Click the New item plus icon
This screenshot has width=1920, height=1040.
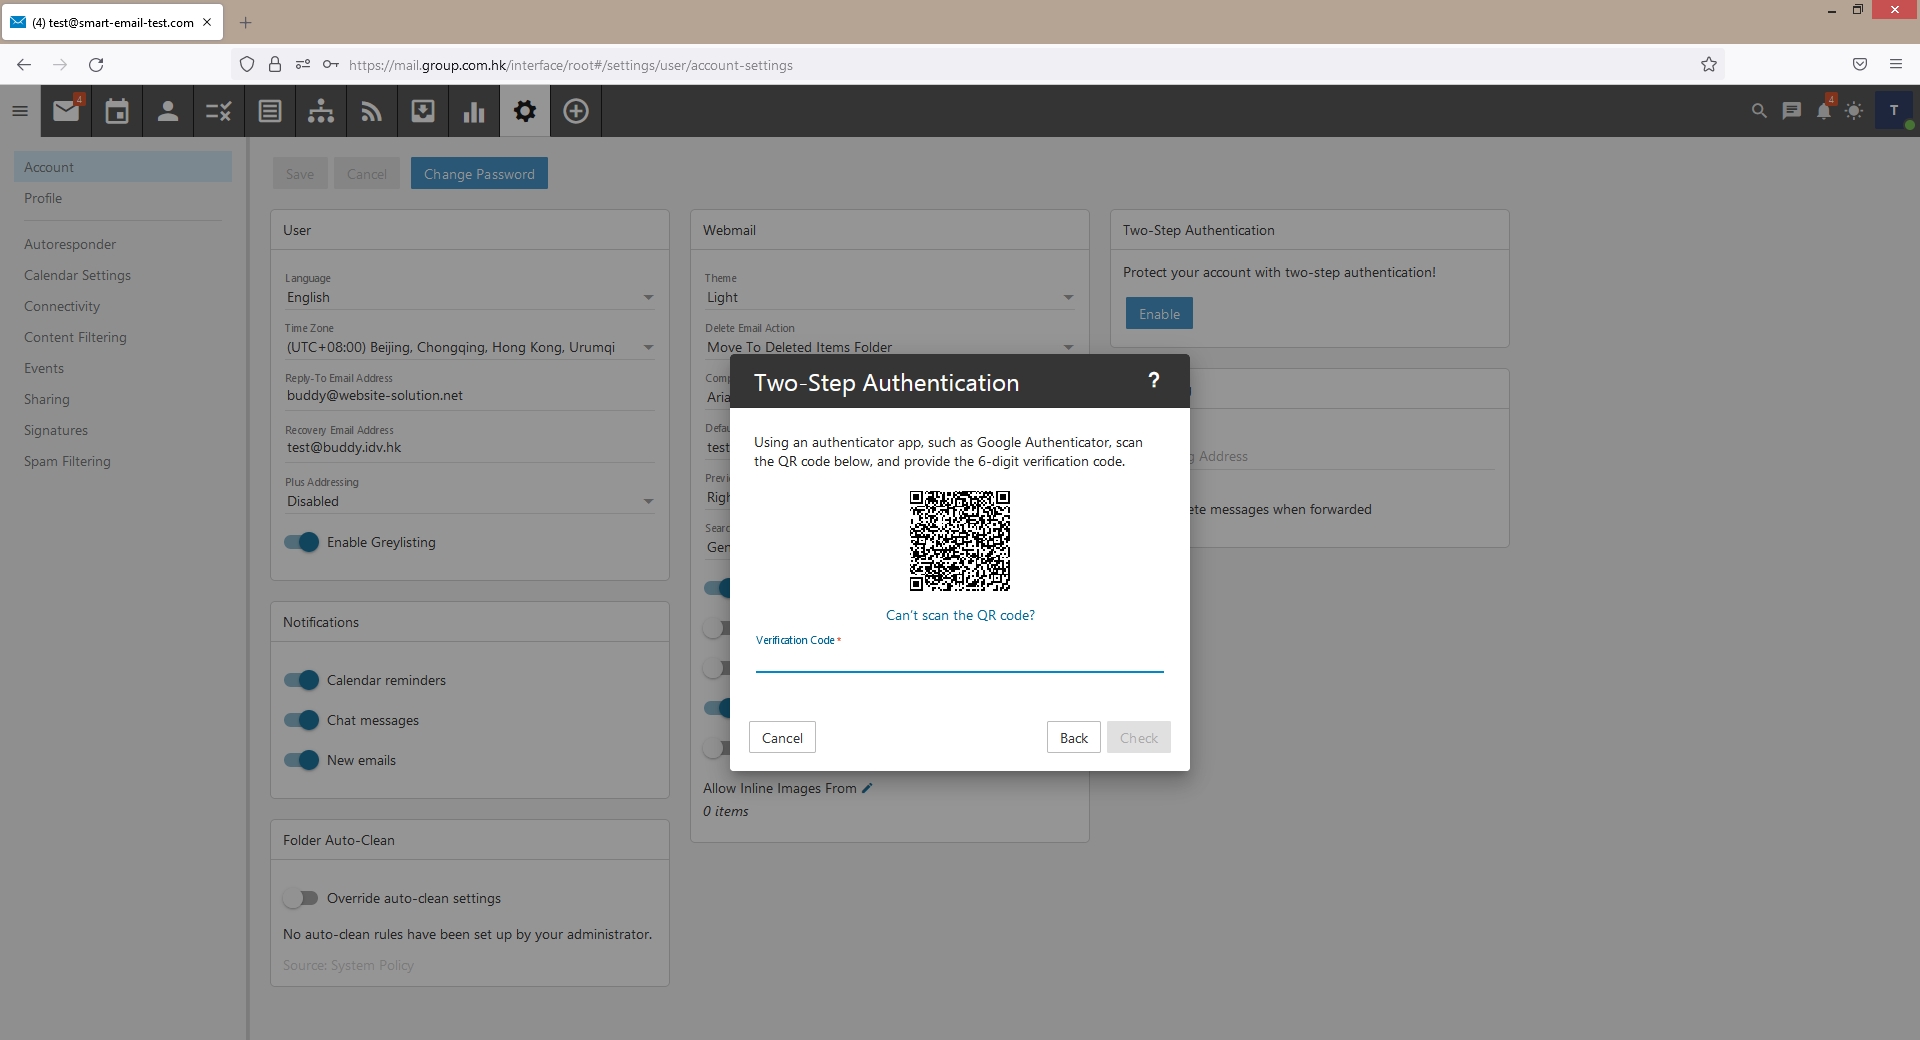pos(576,111)
